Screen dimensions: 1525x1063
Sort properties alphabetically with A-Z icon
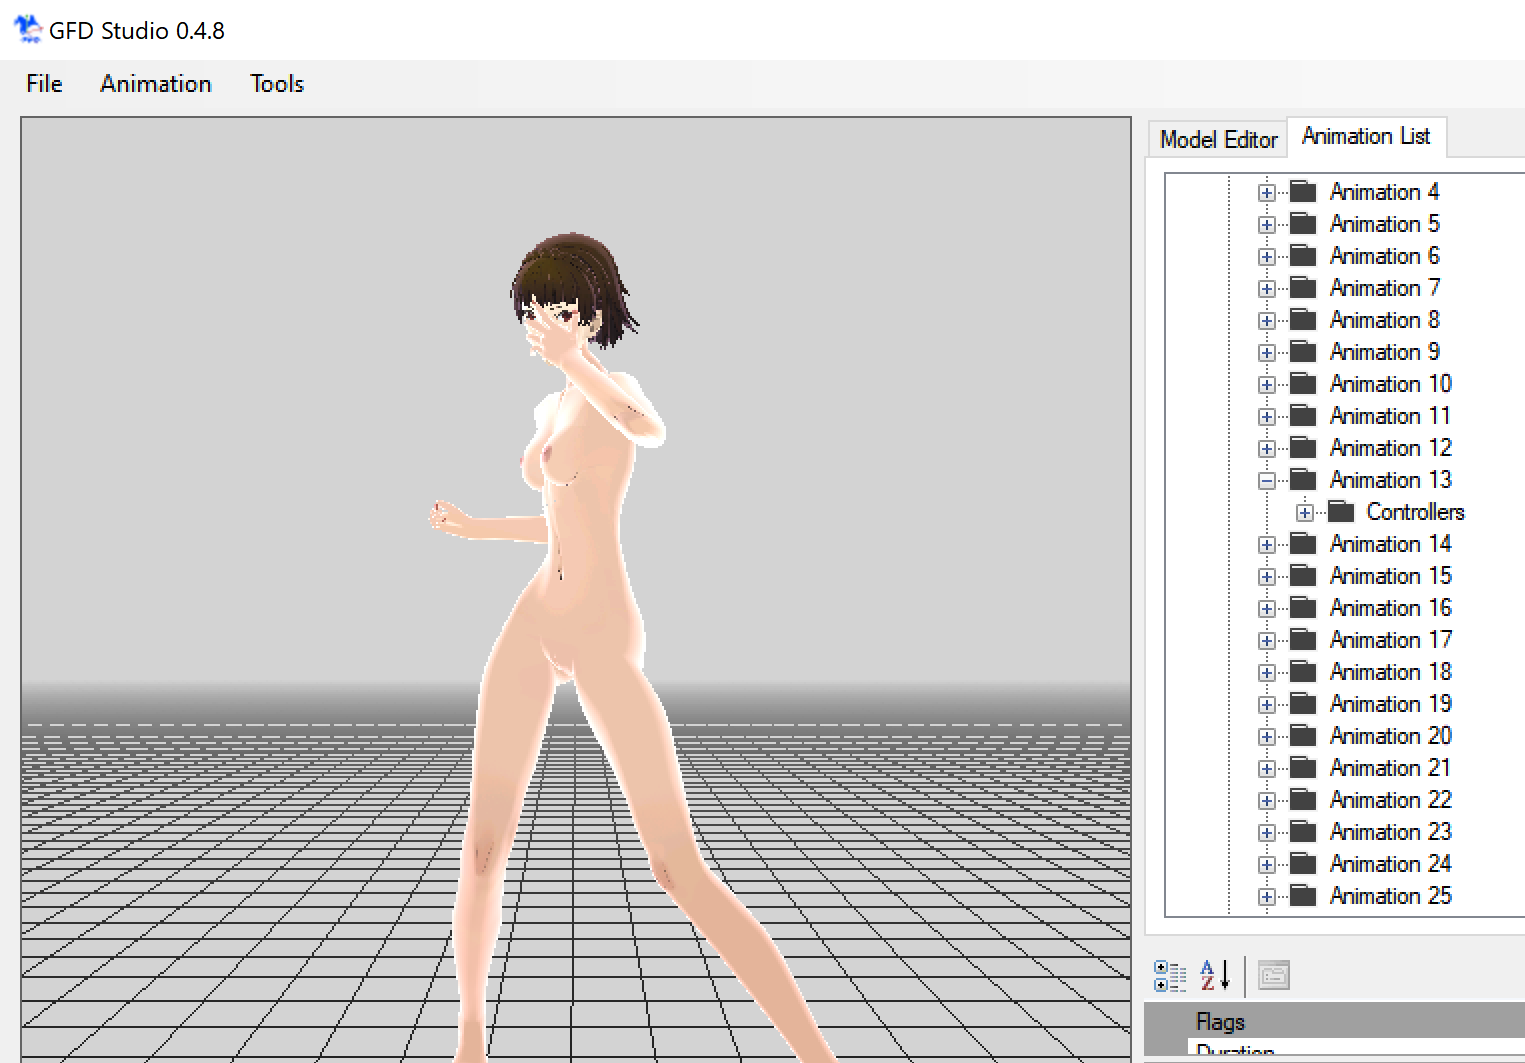click(x=1214, y=975)
